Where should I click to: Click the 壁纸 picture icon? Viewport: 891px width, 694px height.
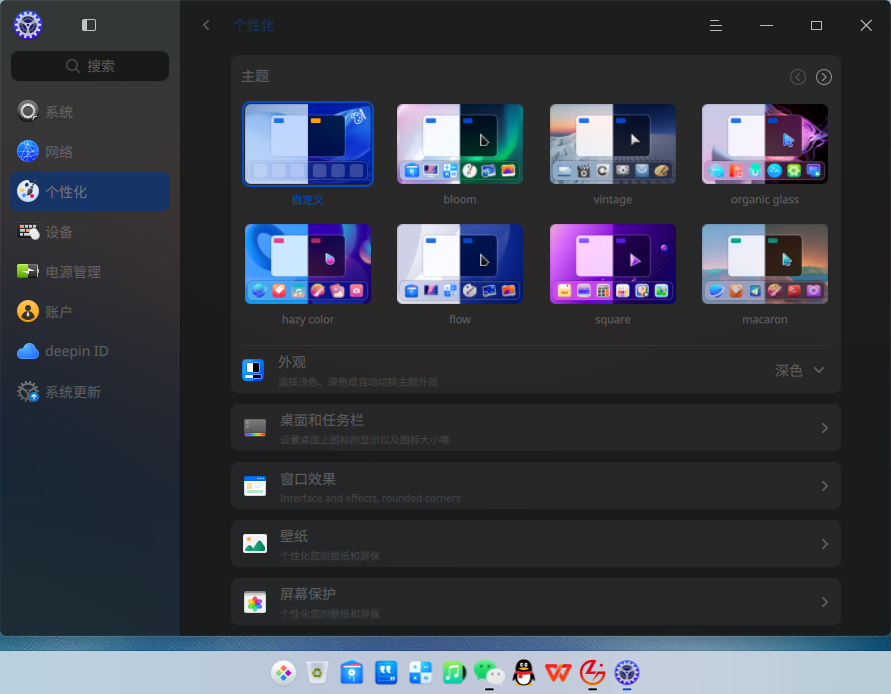255,544
